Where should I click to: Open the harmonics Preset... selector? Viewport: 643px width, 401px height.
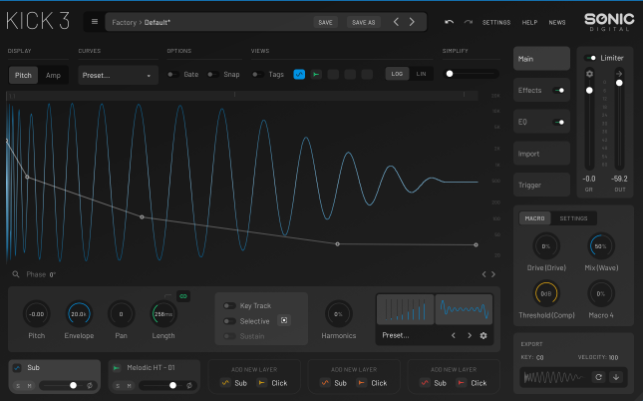point(396,335)
